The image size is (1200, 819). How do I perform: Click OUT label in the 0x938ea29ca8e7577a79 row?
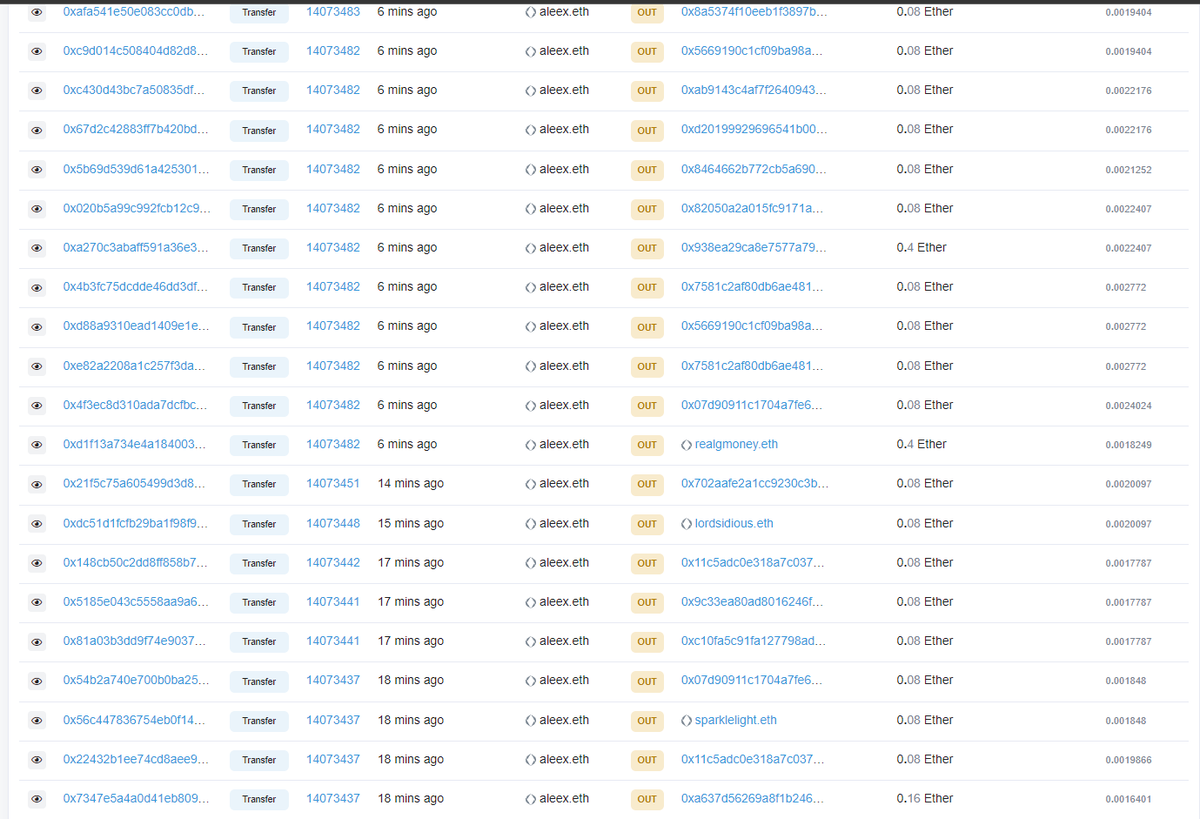click(647, 248)
